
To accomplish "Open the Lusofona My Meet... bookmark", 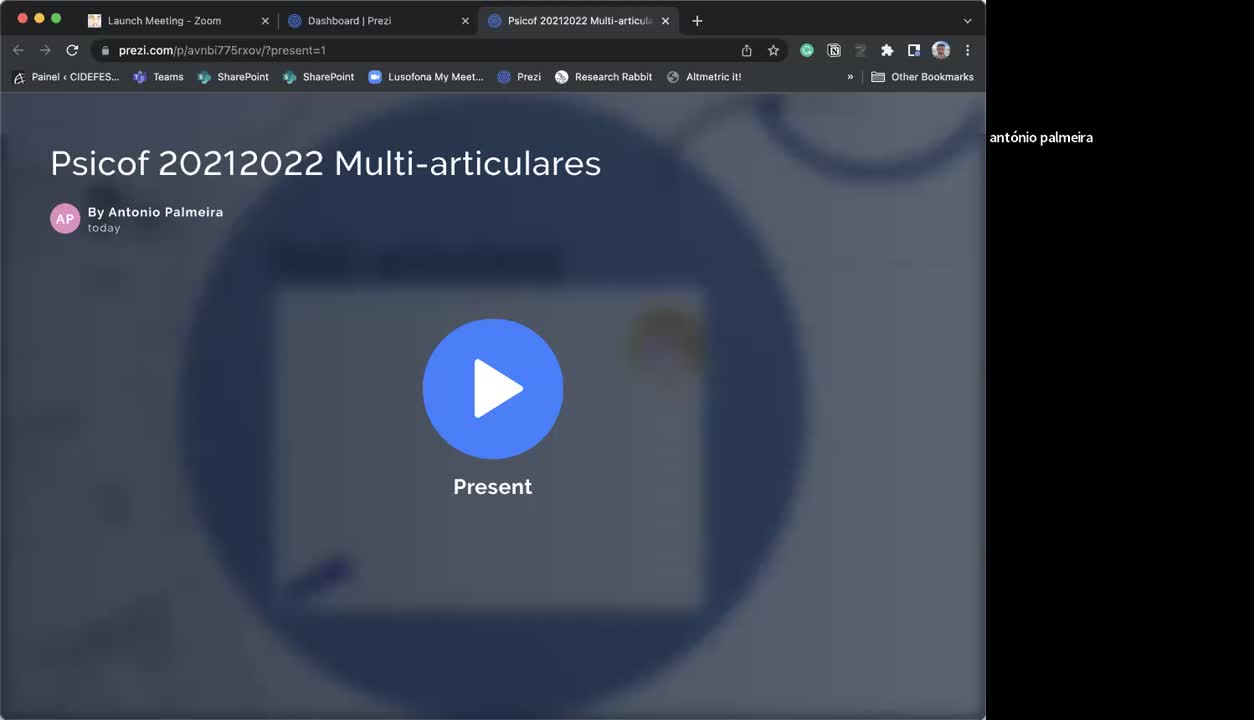I will 426,77.
